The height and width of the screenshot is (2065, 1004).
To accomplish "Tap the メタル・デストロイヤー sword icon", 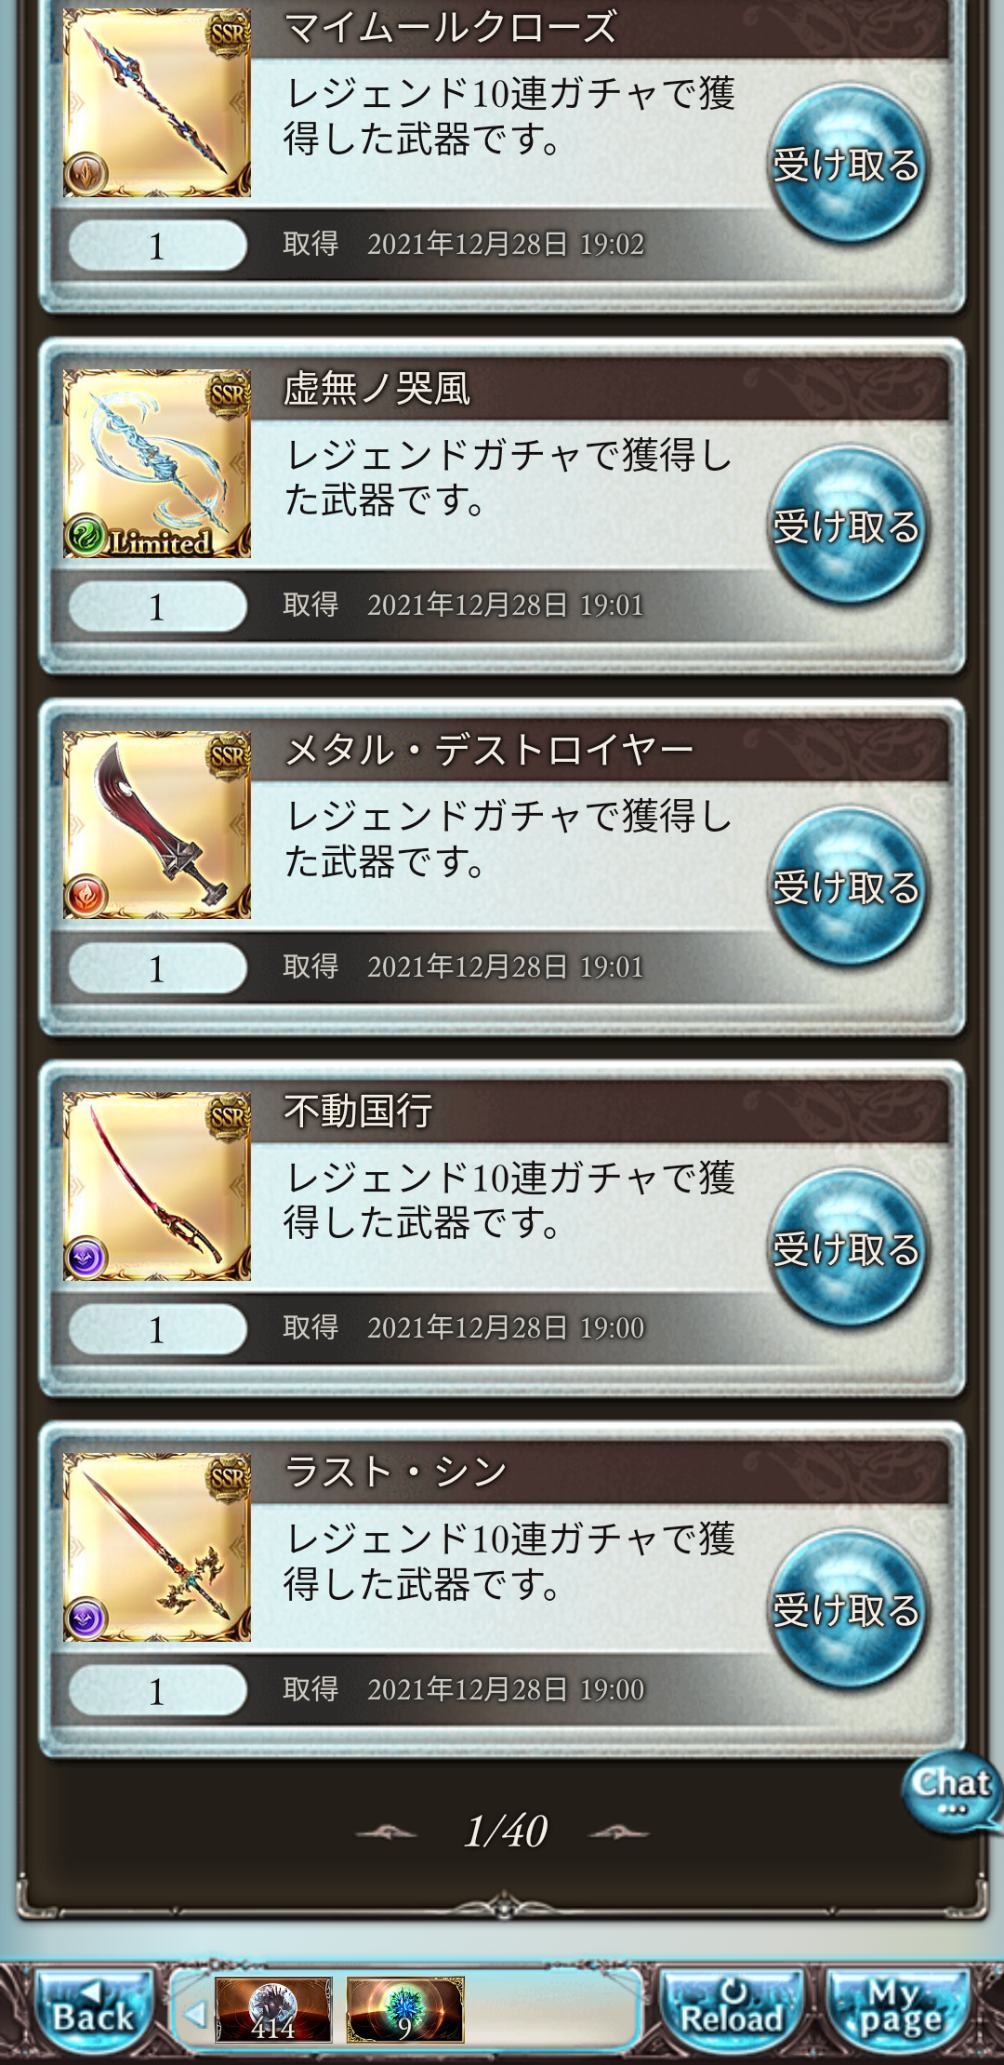I will tap(157, 825).
